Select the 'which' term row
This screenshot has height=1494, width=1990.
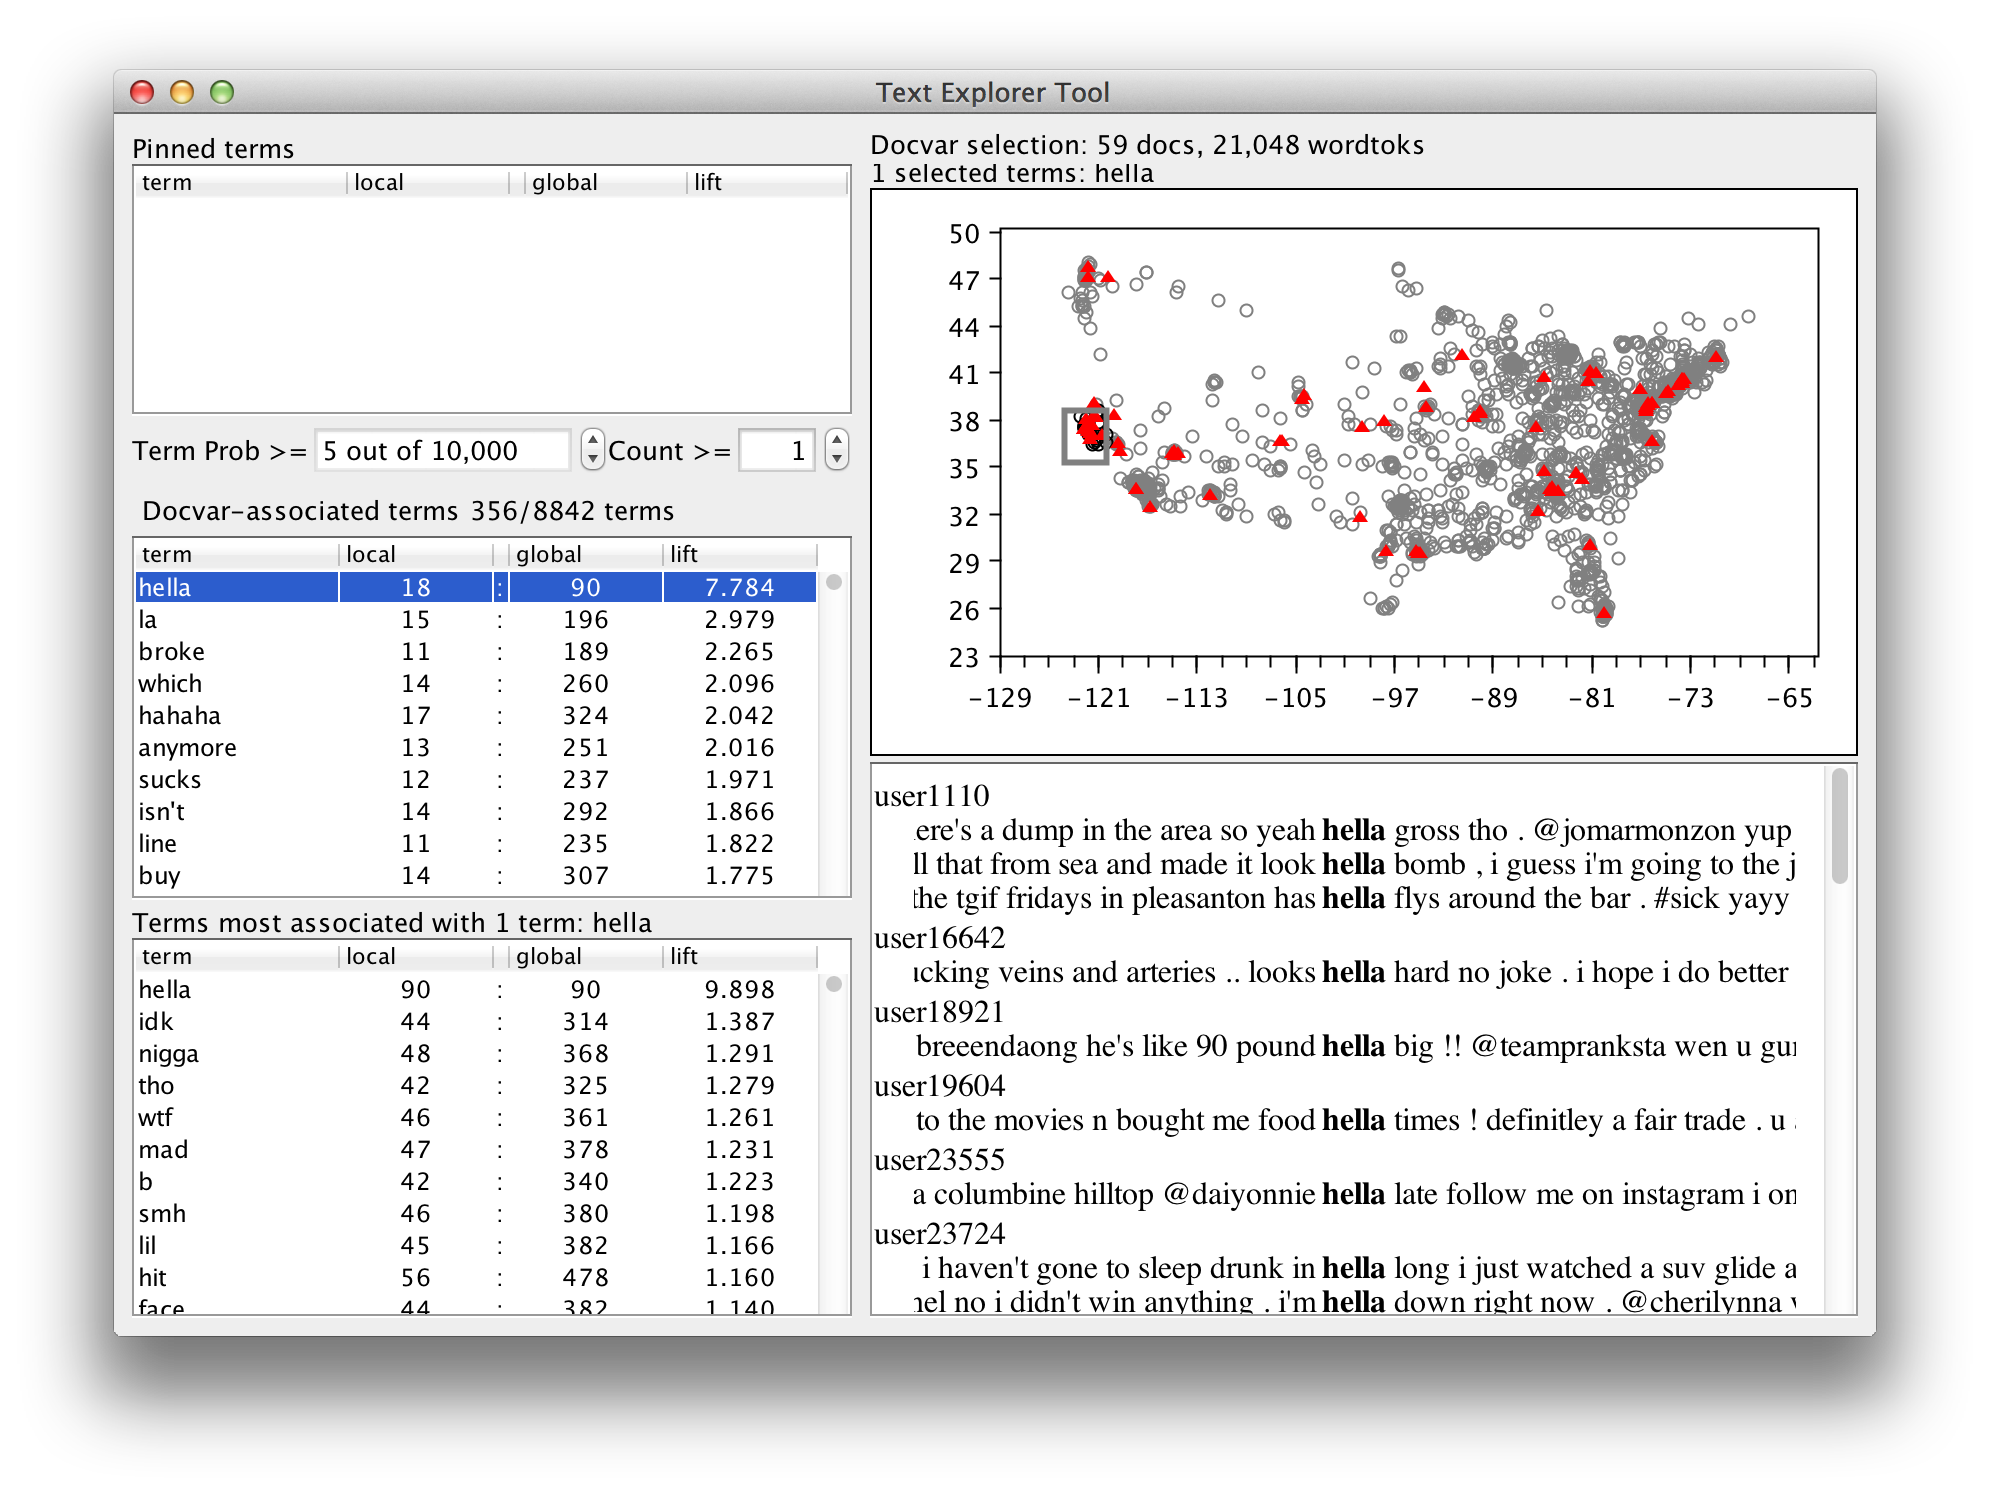pyautogui.click(x=476, y=683)
